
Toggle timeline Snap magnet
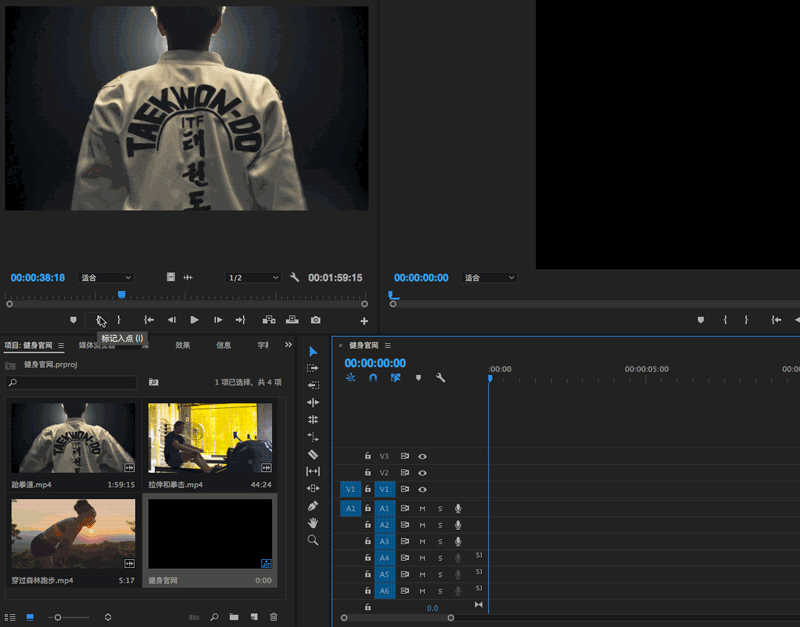click(373, 378)
